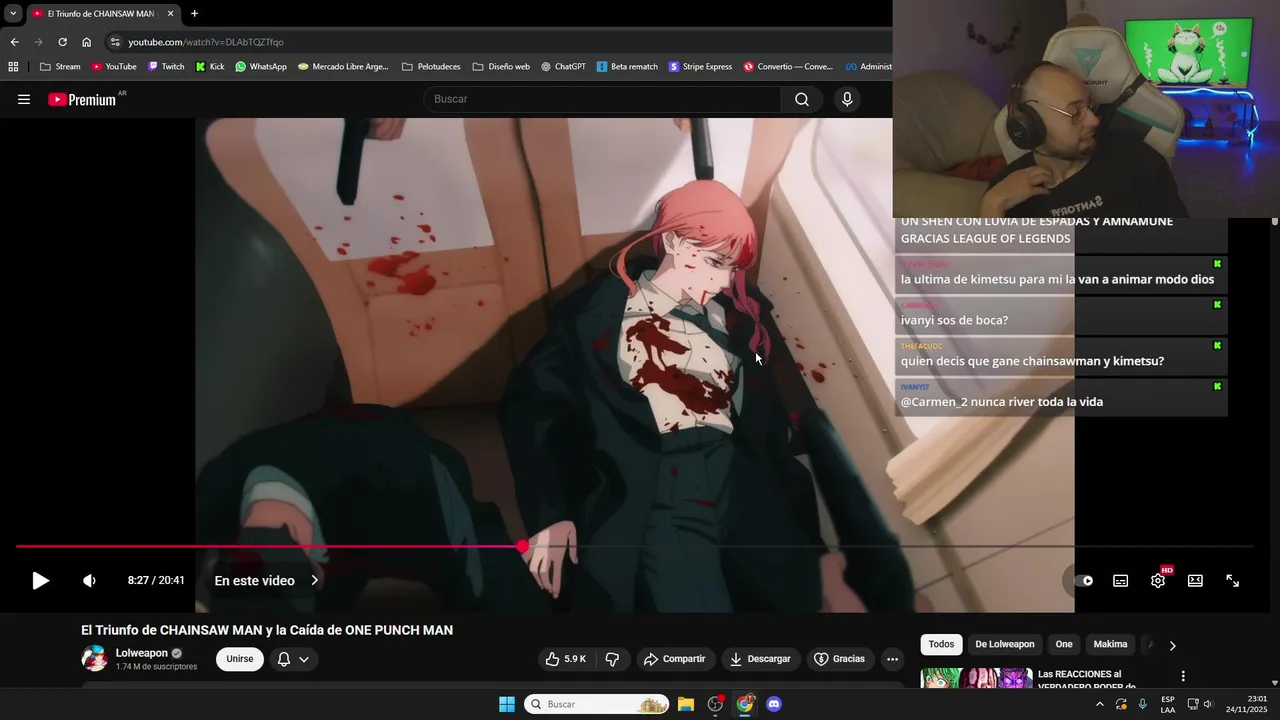Go back using the browser back arrow
This screenshot has height=720, width=1280.
(x=14, y=42)
